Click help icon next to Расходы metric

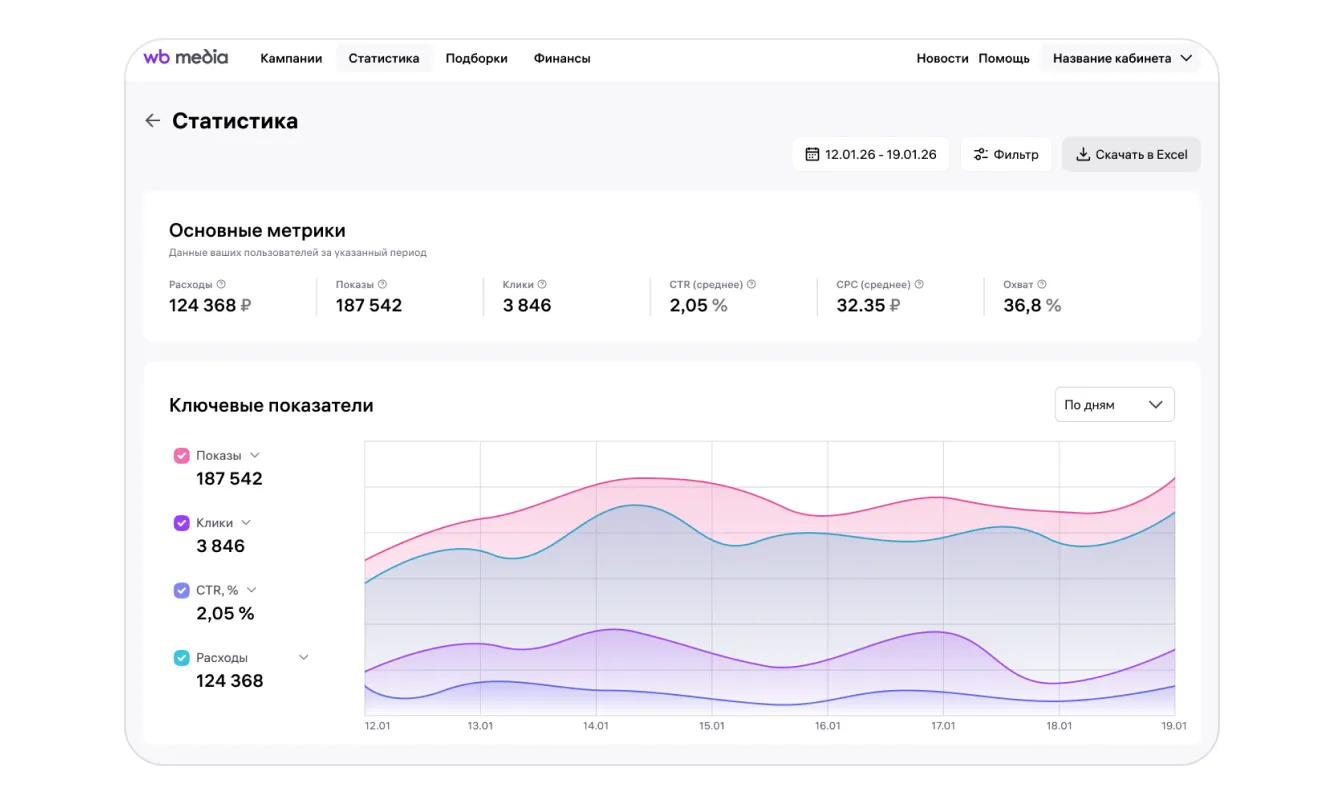221,284
